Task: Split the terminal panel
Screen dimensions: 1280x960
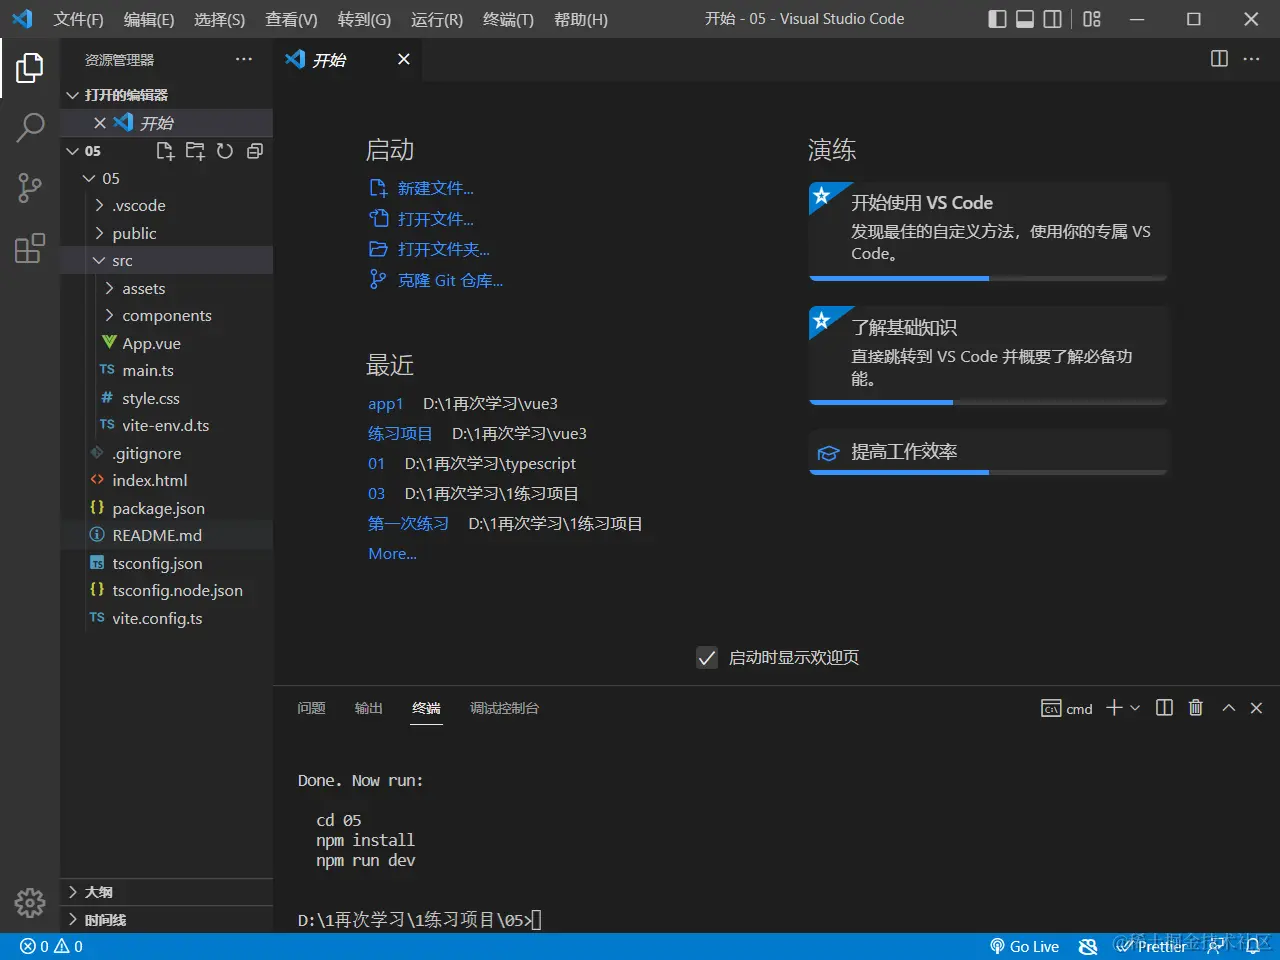Action: pyautogui.click(x=1164, y=708)
